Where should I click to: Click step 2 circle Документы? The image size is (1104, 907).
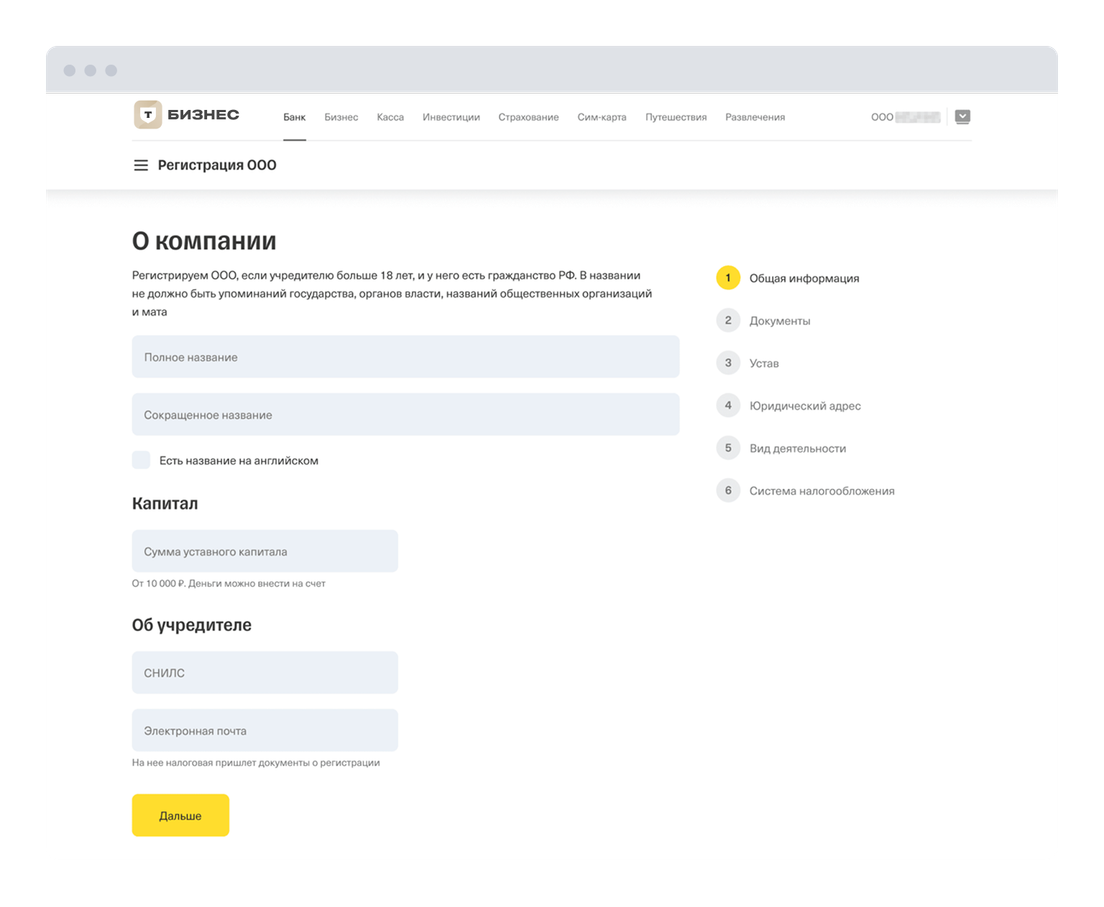click(728, 321)
